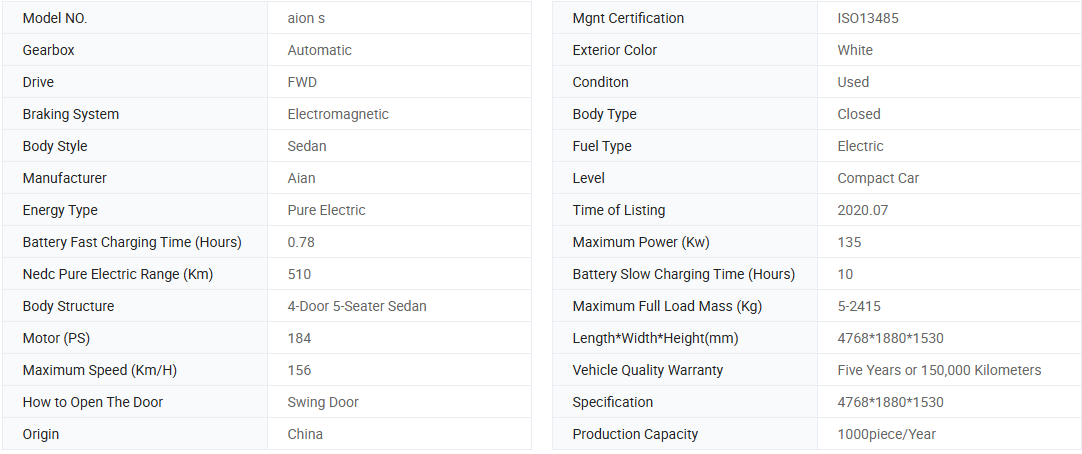Select the "2020.07" listing time value
Screen dimensions: 1082x454
[863, 210]
